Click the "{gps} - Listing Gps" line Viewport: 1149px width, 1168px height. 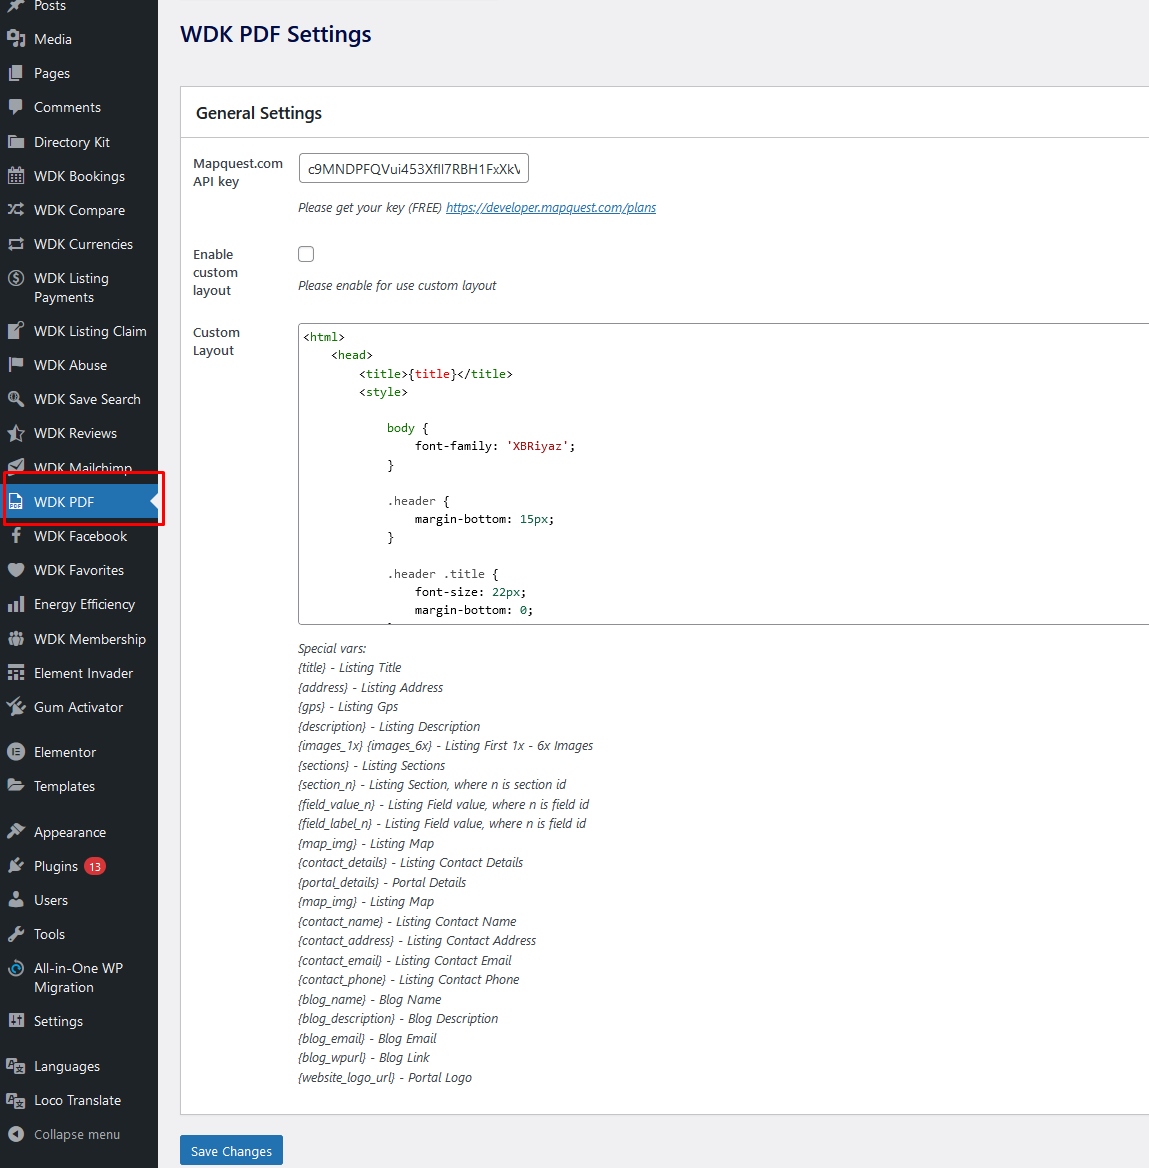click(348, 707)
